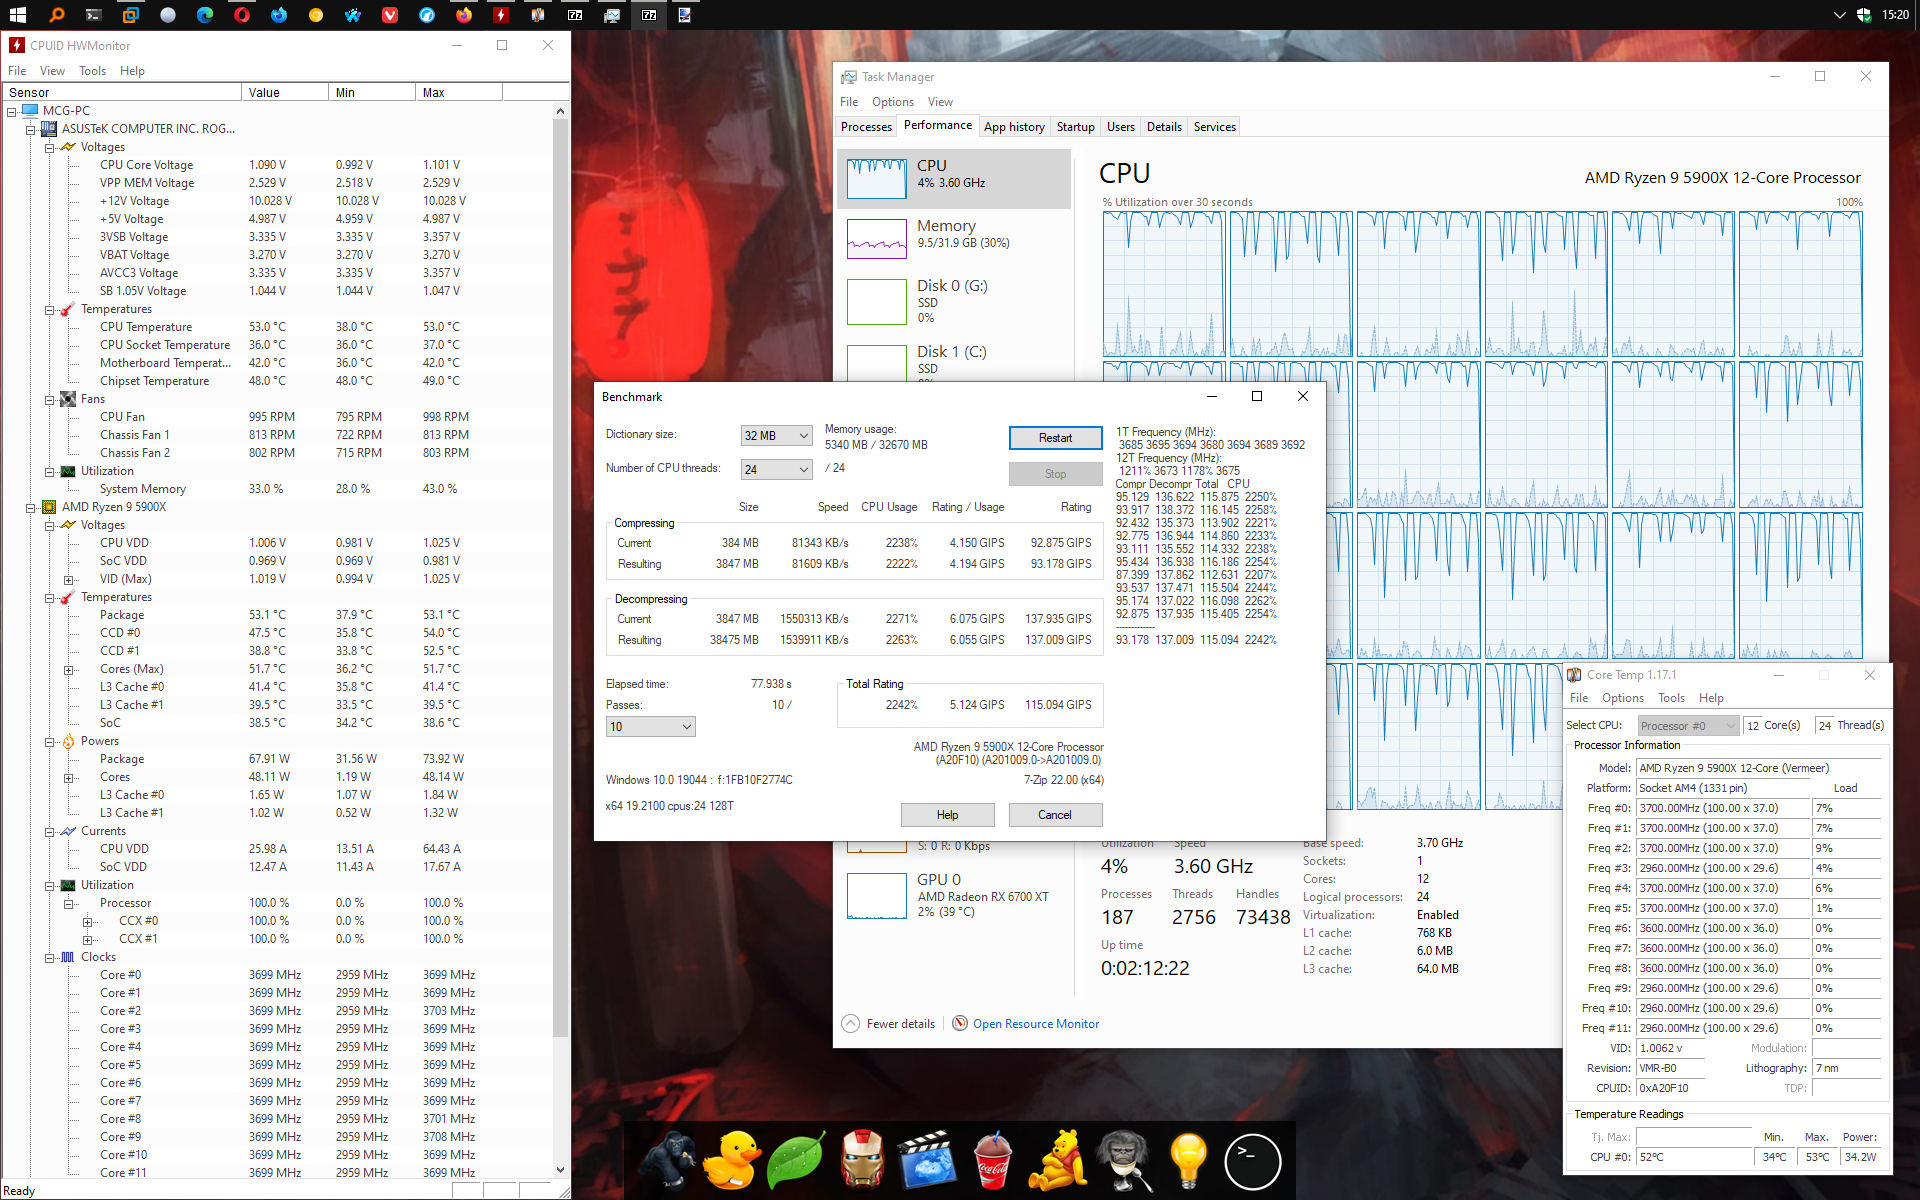Open the Dictionary size dropdown
1920x1200 pixels.
(776, 436)
